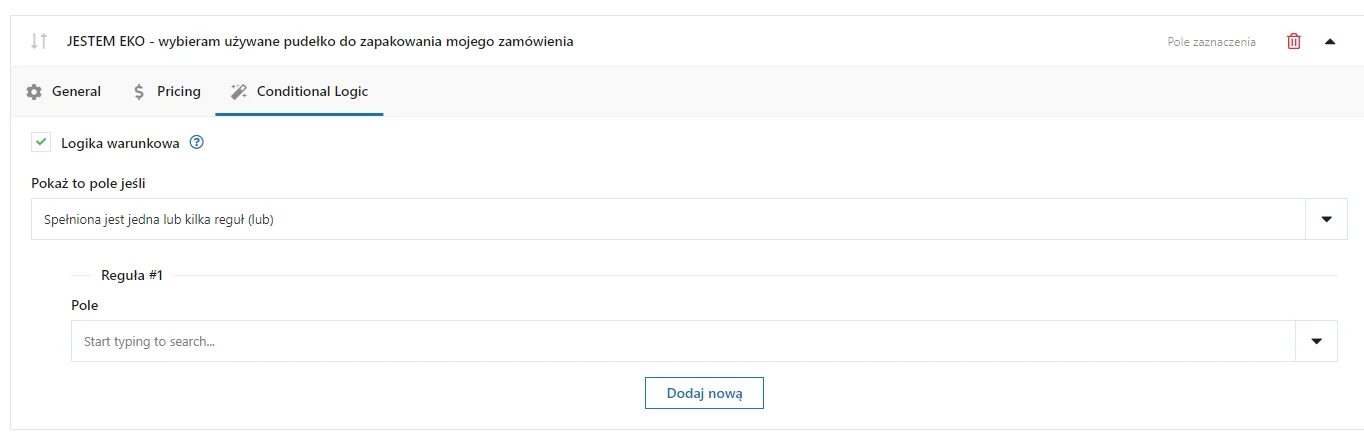Click the Reguła #1 rule heading
The height and width of the screenshot is (436, 1364).
[x=132, y=275]
